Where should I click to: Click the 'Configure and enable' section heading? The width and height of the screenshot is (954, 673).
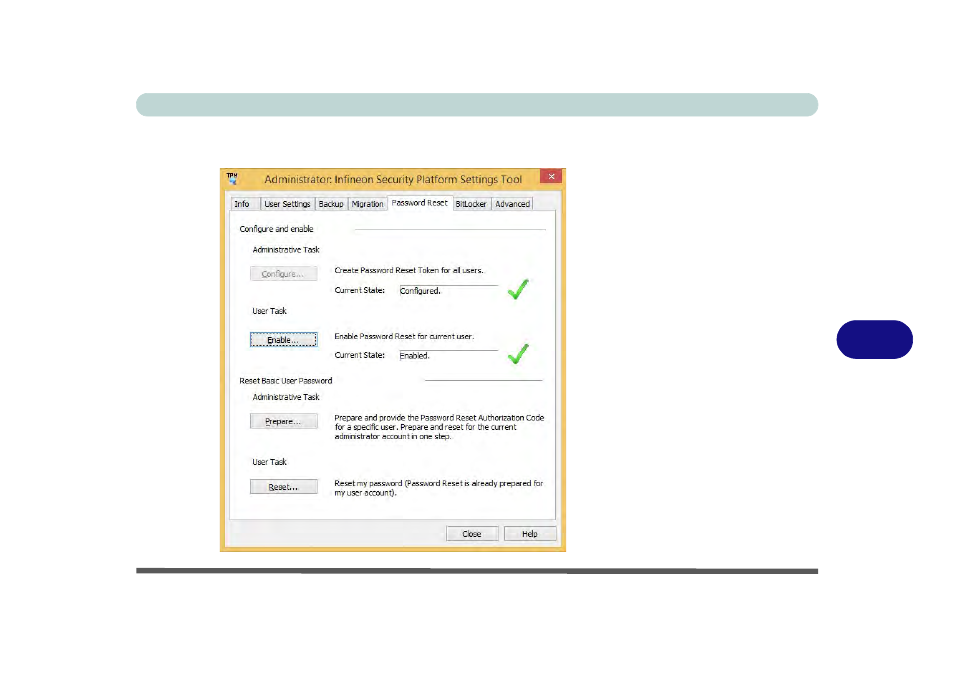pyautogui.click(x=276, y=229)
